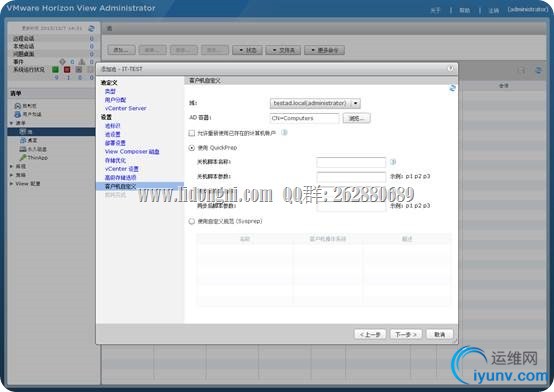The width and height of the screenshot is (554, 392).
Task: Select the Sysprep customization radio option
Action: coord(191,221)
